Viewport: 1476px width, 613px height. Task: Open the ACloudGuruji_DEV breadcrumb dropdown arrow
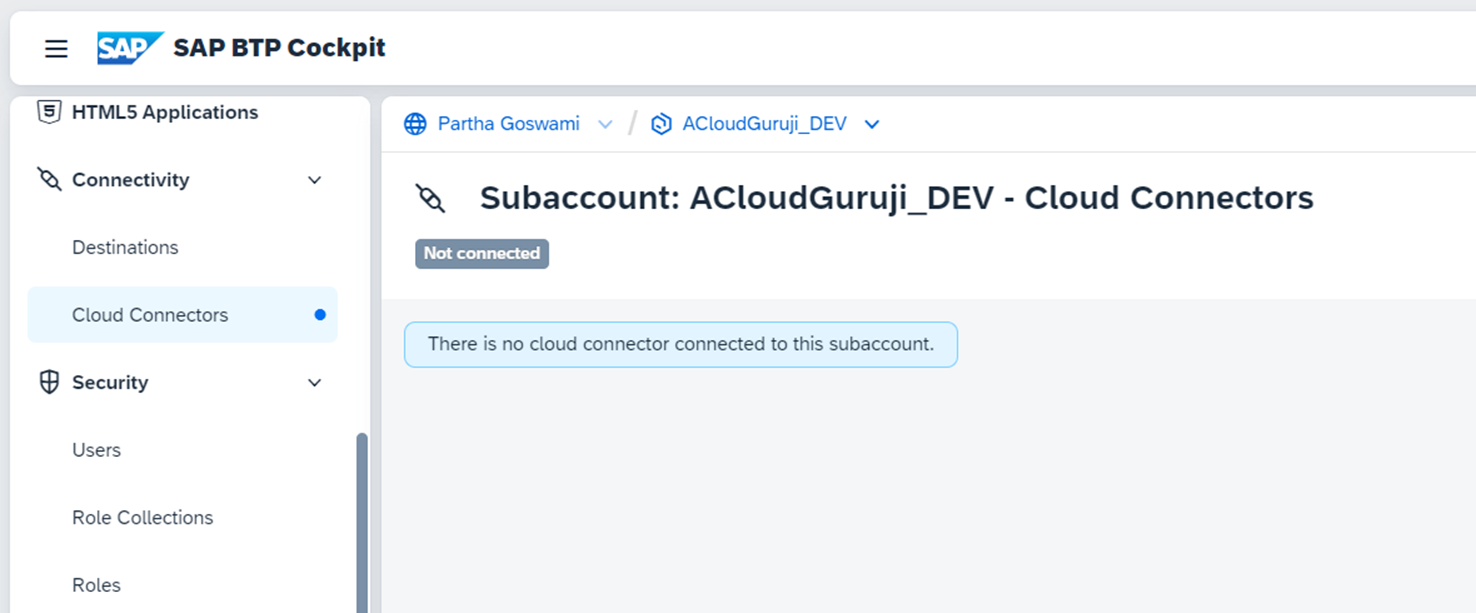coord(872,124)
